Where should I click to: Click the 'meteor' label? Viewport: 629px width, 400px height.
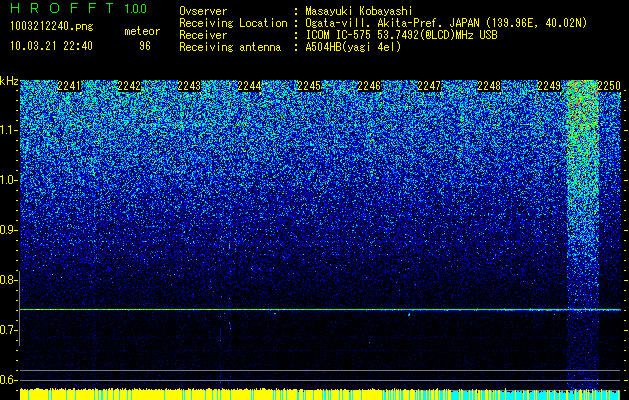[x=142, y=31]
